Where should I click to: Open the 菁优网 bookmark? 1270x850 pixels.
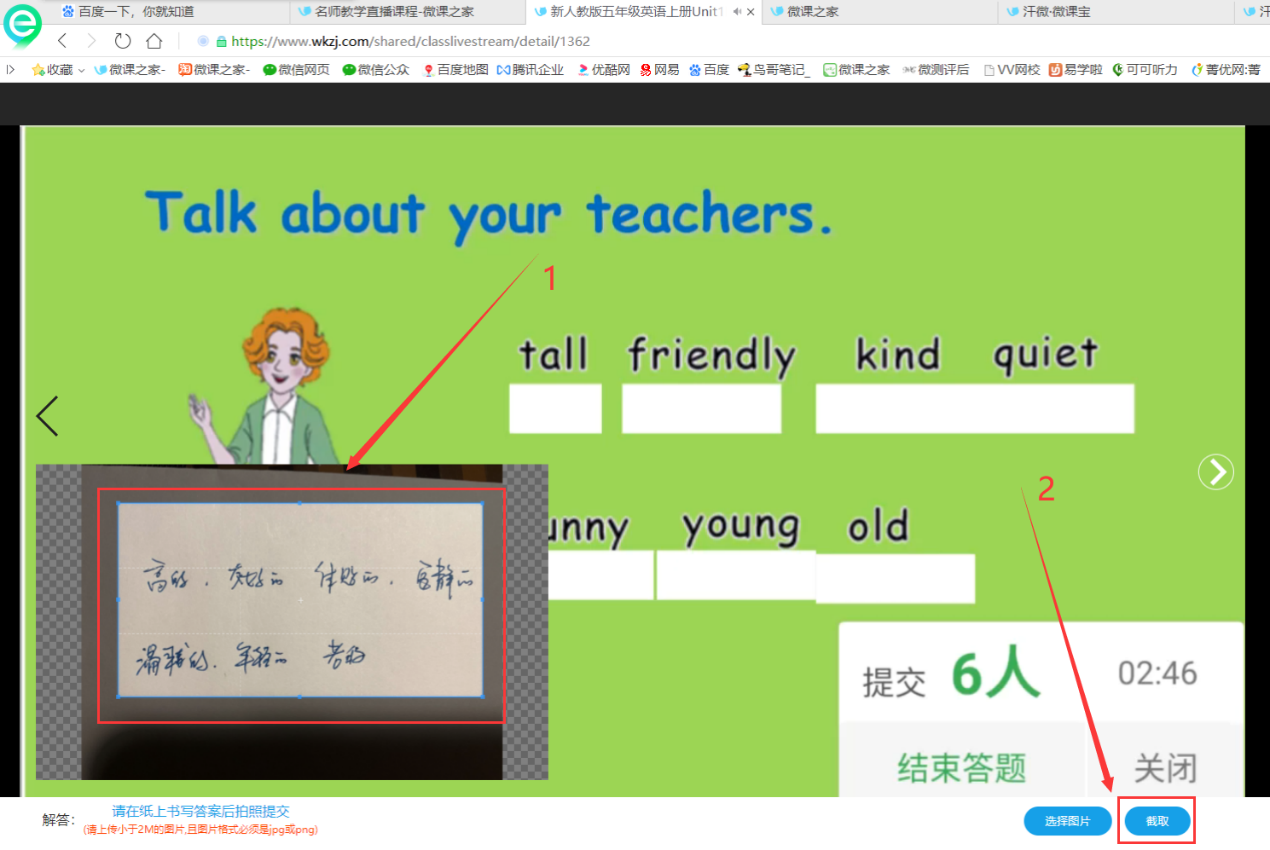coord(1226,69)
